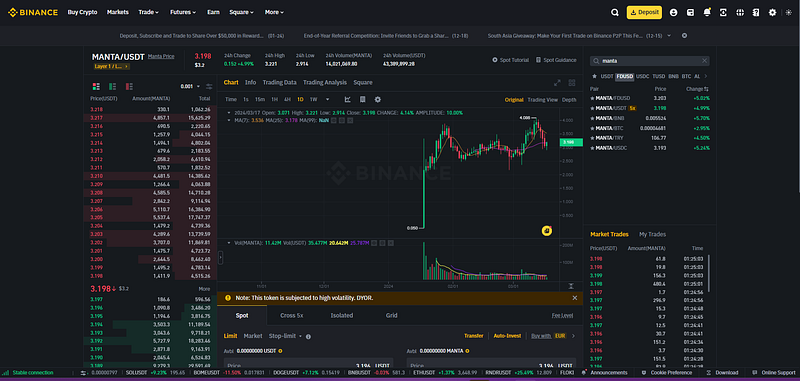Switch chart to Depth view

click(569, 100)
